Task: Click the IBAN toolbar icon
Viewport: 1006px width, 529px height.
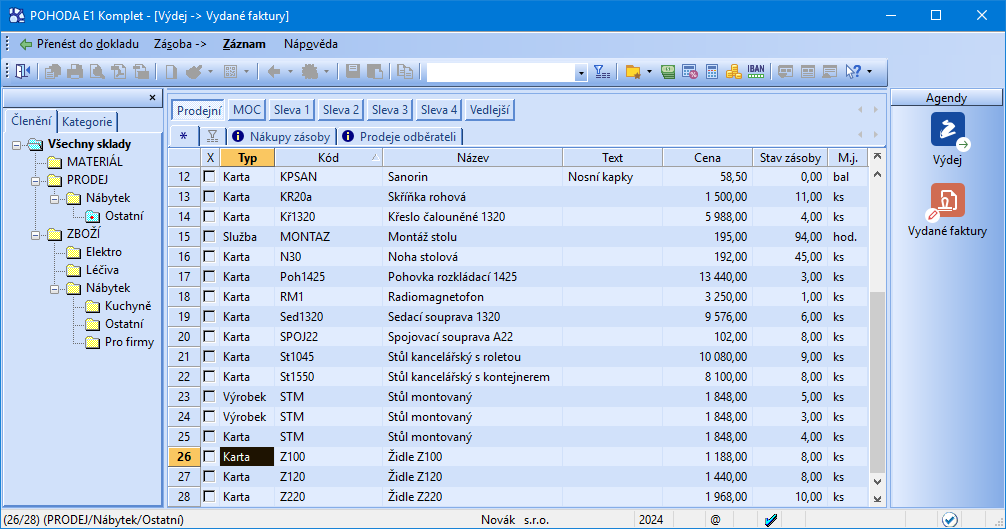Action: 757,72
